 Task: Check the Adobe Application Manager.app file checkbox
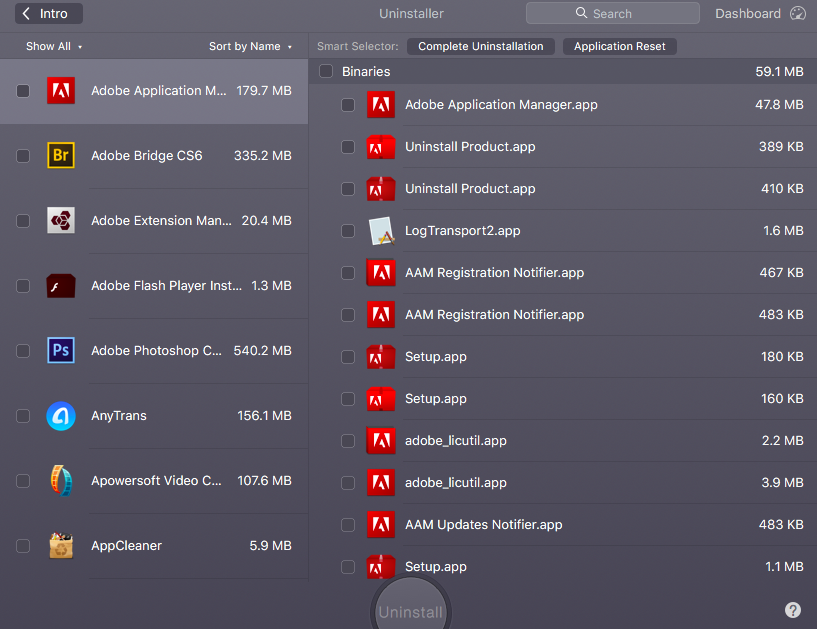tap(348, 105)
